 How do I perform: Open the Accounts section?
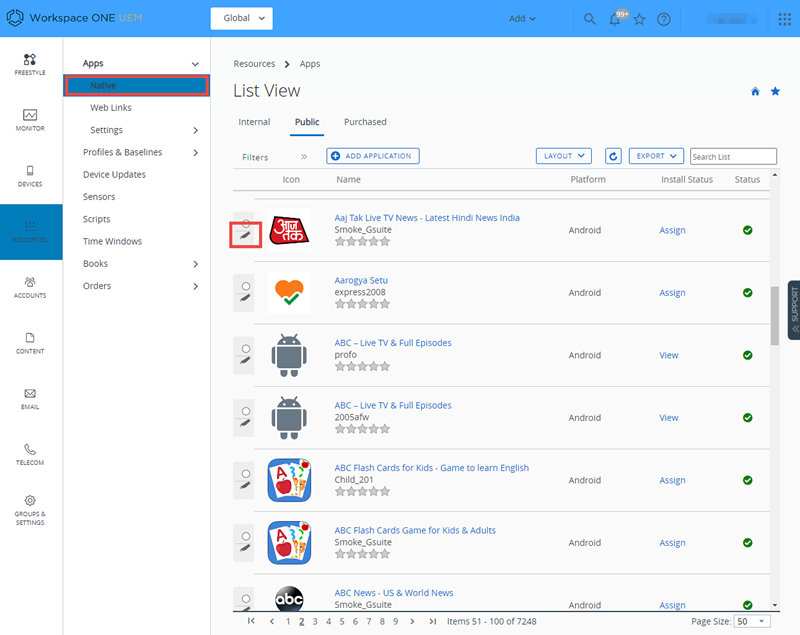point(30,288)
